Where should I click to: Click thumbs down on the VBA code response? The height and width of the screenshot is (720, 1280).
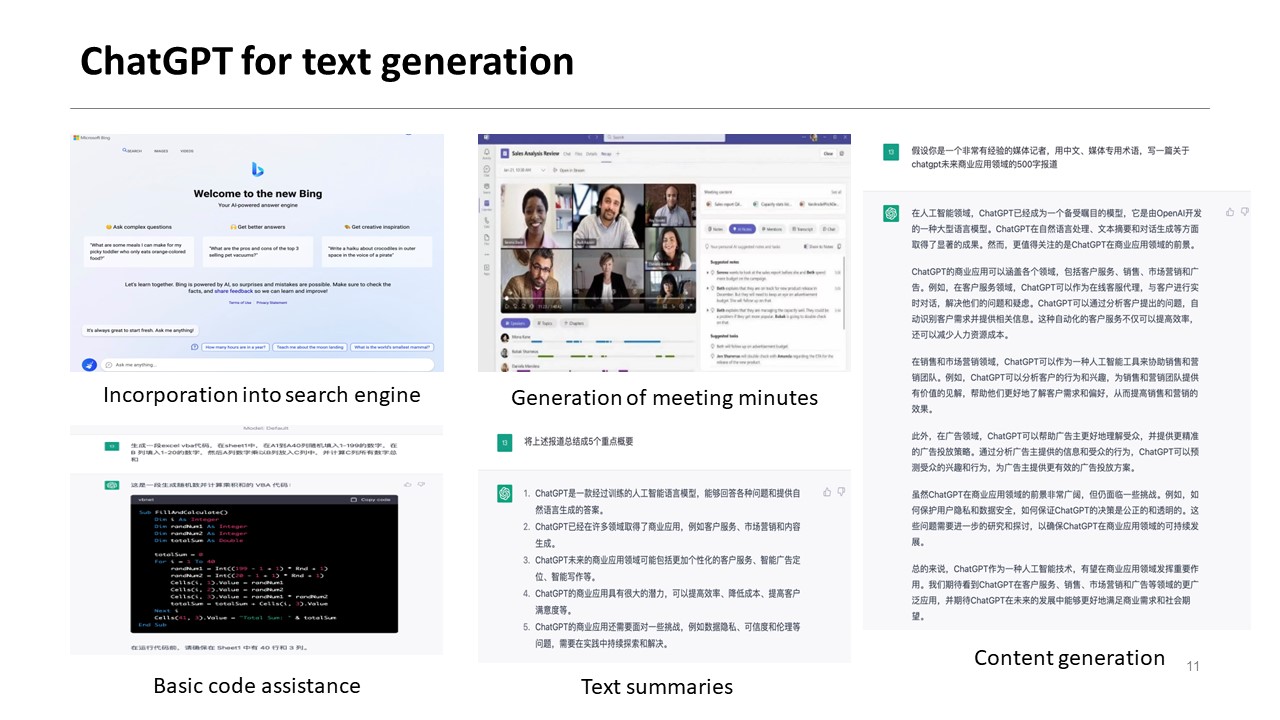(421, 484)
